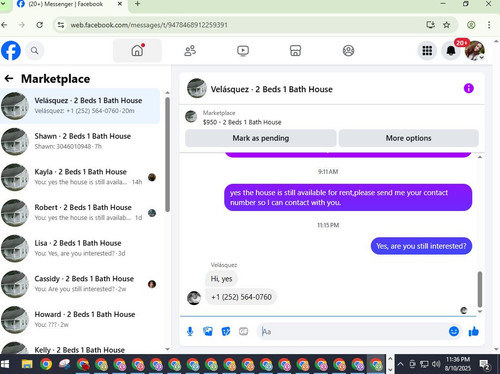This screenshot has height=374, width=500.
Task: Click the back arrow beside Marketplace
Action: point(9,79)
